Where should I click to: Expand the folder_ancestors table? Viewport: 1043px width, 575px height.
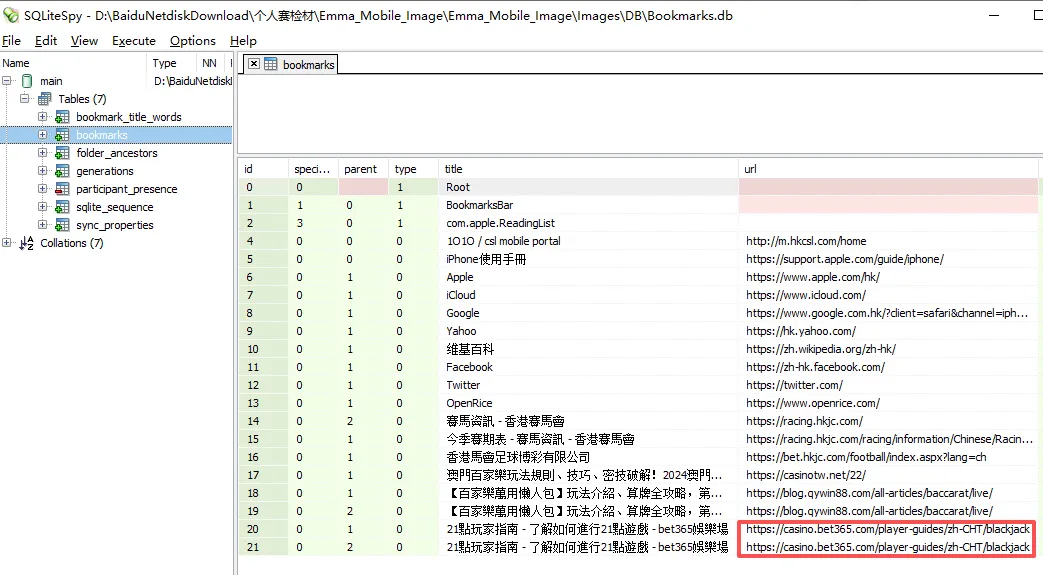point(43,152)
